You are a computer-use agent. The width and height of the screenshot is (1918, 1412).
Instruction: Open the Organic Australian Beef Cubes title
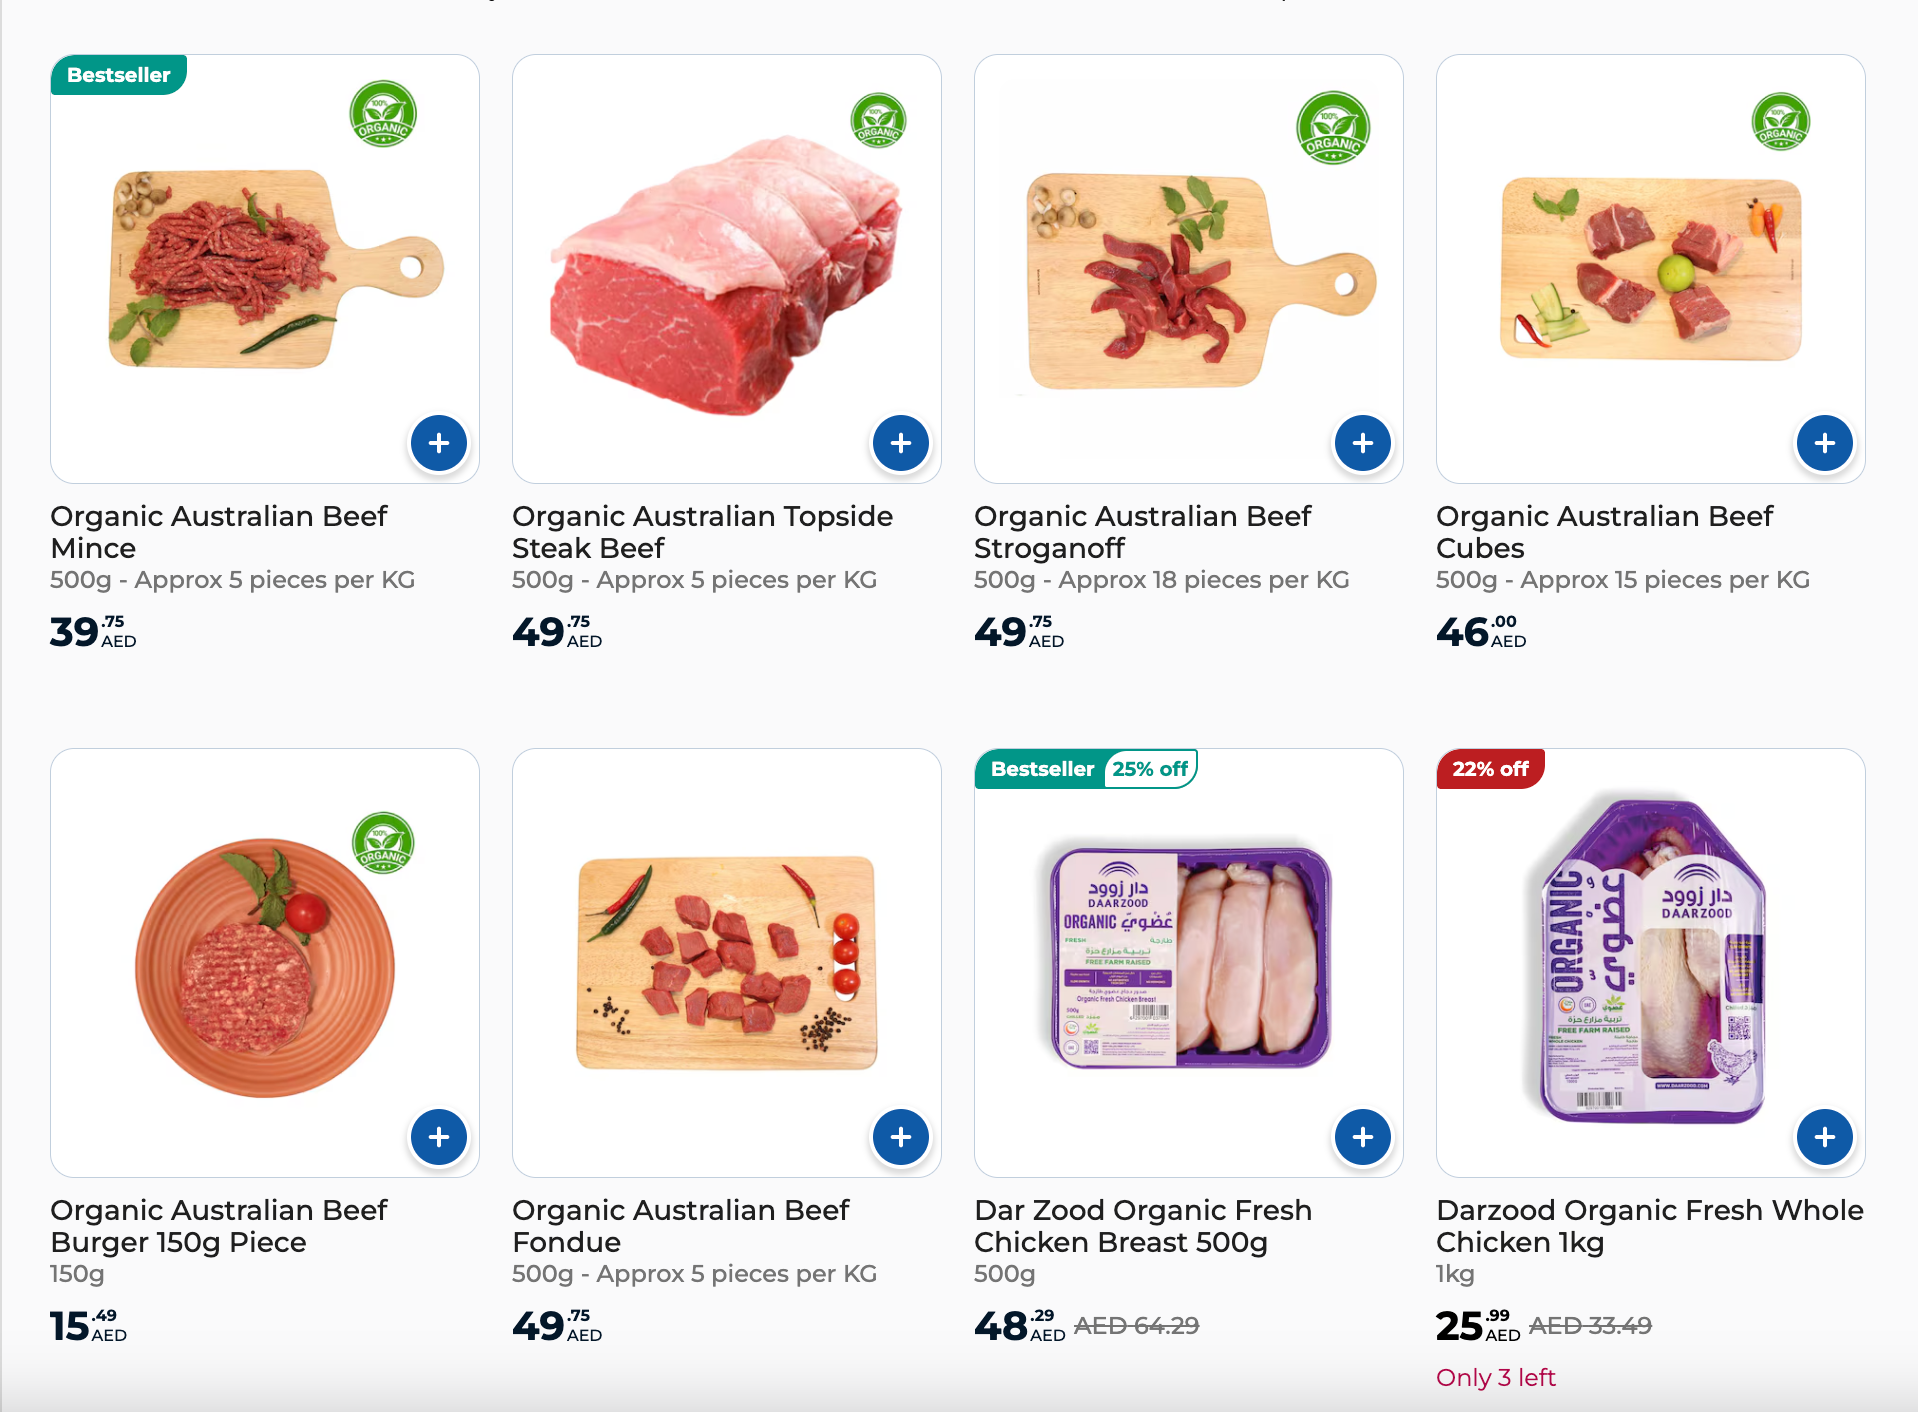coord(1604,532)
